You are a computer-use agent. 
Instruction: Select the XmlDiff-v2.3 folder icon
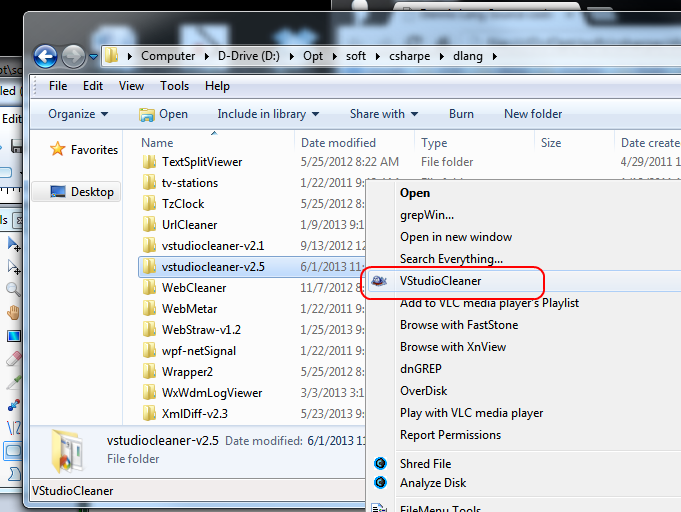(149, 413)
